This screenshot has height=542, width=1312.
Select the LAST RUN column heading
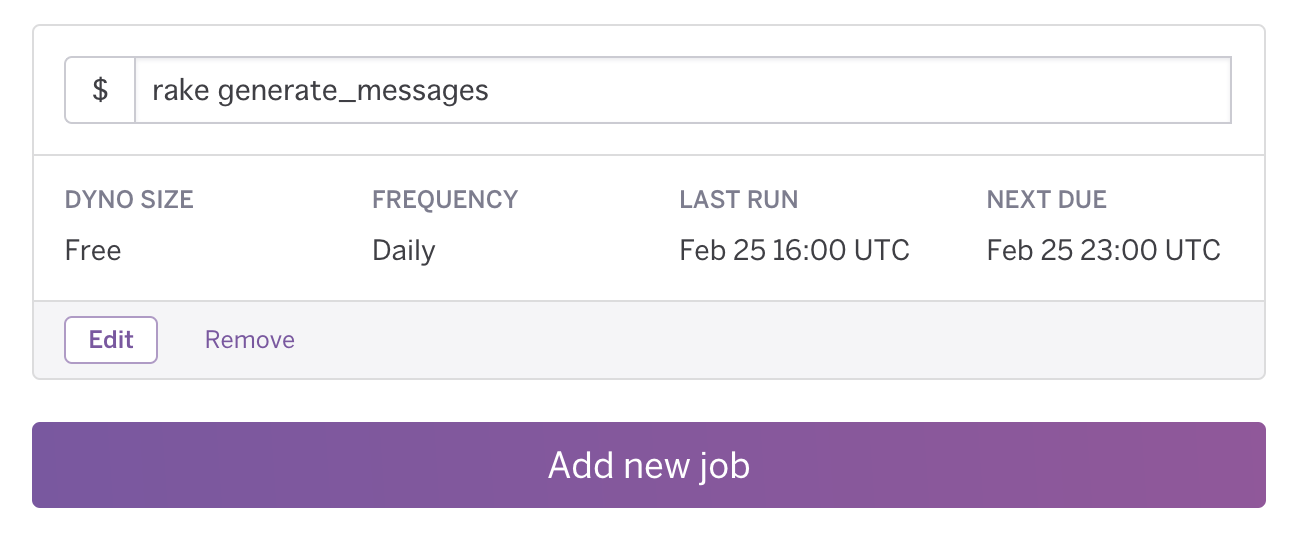point(739,199)
